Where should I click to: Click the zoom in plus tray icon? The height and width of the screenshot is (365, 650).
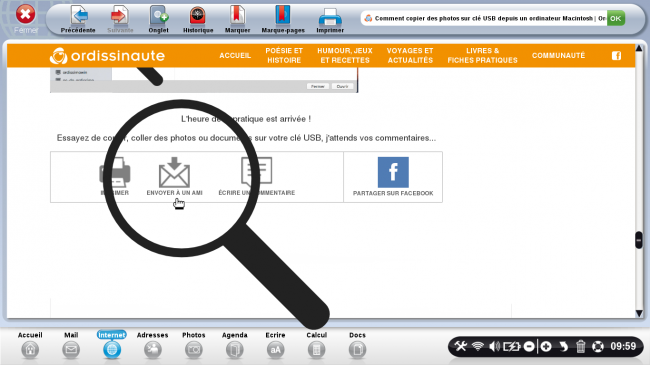[x=546, y=346]
